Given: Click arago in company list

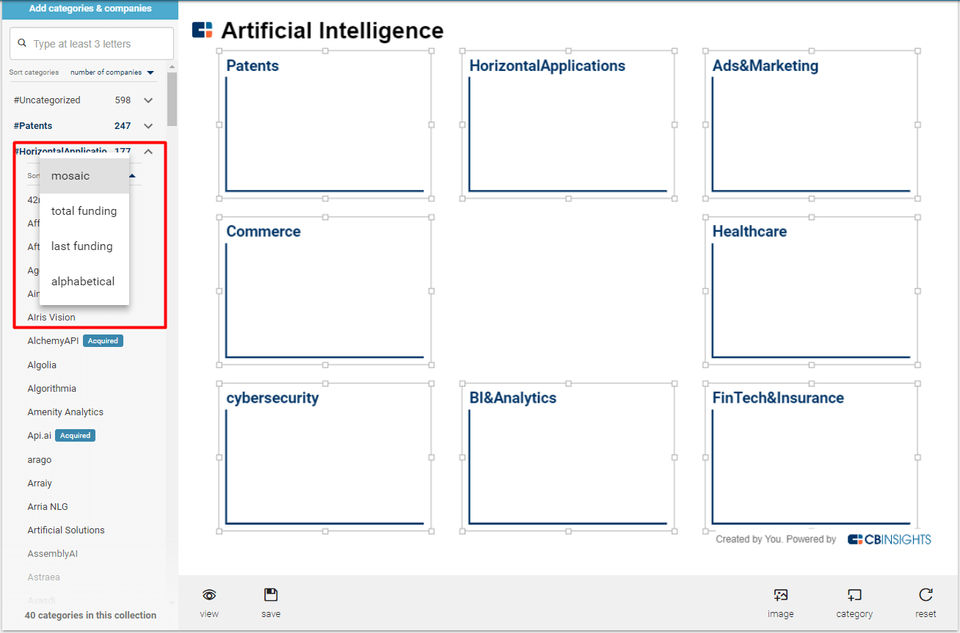Looking at the screenshot, I should coord(39,460).
